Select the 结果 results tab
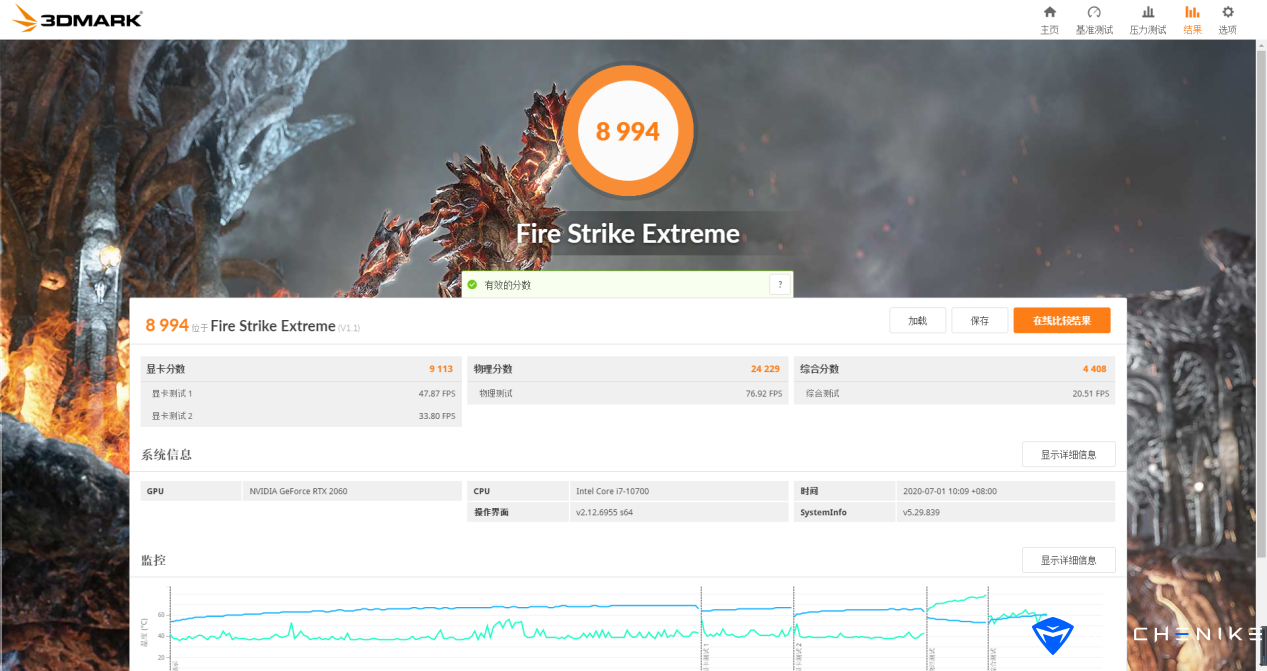Viewport: 1267px width, 671px height. tap(1192, 20)
